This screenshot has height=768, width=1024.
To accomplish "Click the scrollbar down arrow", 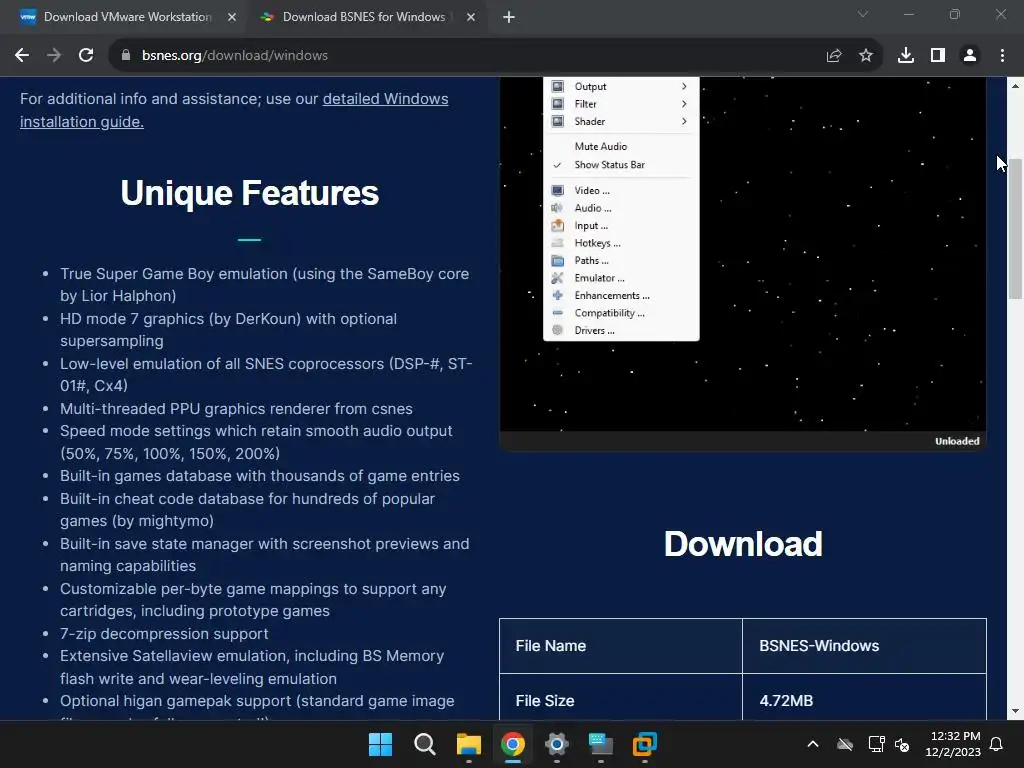I will pyautogui.click(x=1016, y=711).
